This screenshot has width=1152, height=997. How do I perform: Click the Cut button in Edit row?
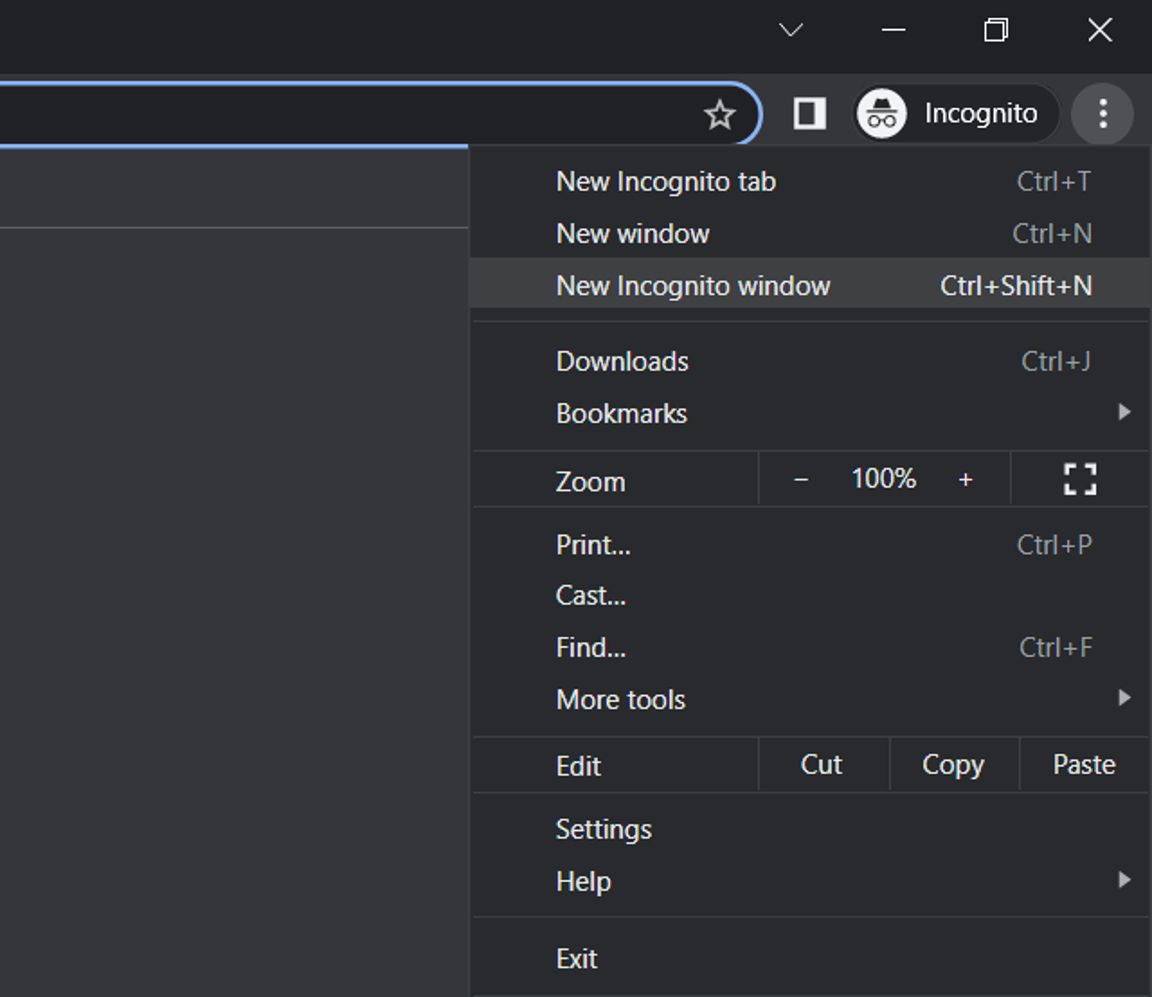coord(822,765)
